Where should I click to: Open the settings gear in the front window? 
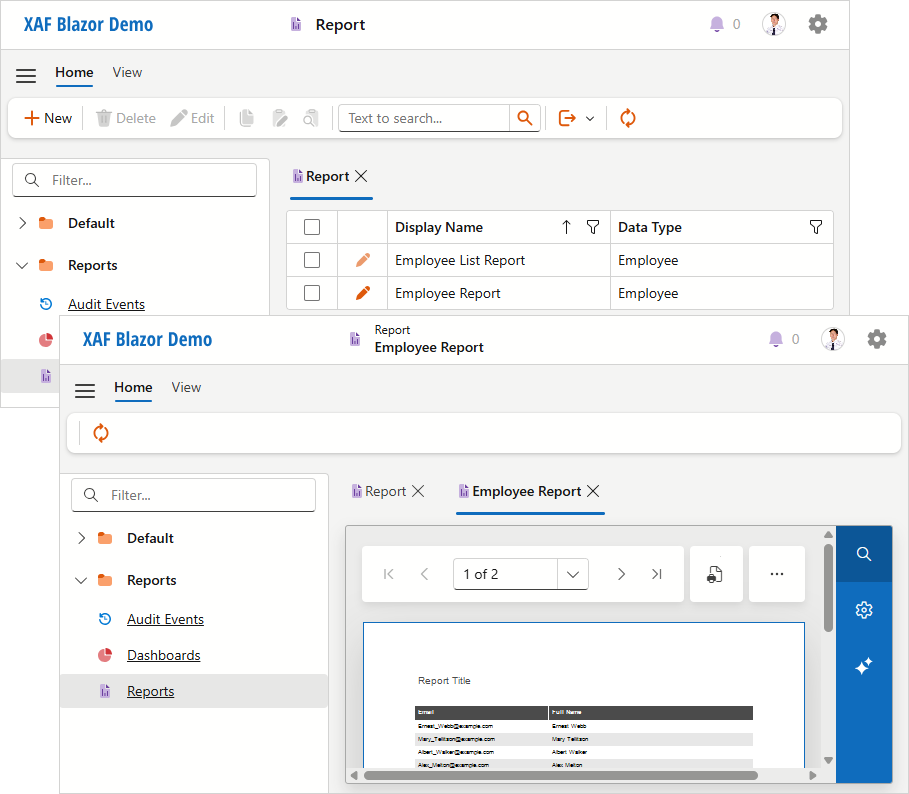pyautogui.click(x=877, y=339)
